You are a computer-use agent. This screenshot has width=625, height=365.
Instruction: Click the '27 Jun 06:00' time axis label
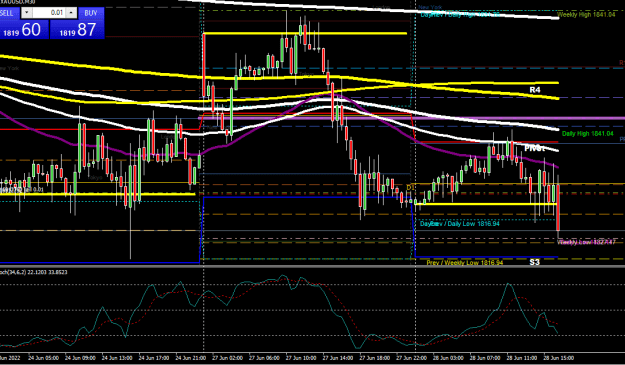pos(264,358)
